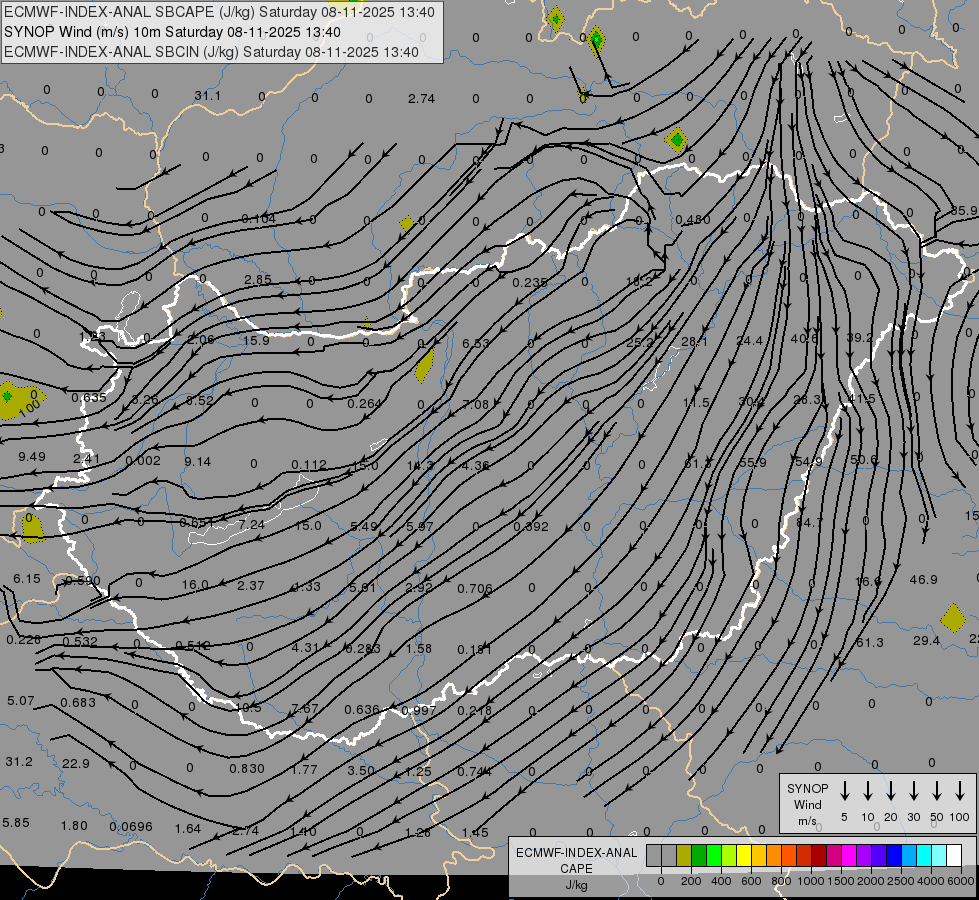This screenshot has width=979, height=900.
Task: Click the SBCIN layer title line
Action: point(211,52)
